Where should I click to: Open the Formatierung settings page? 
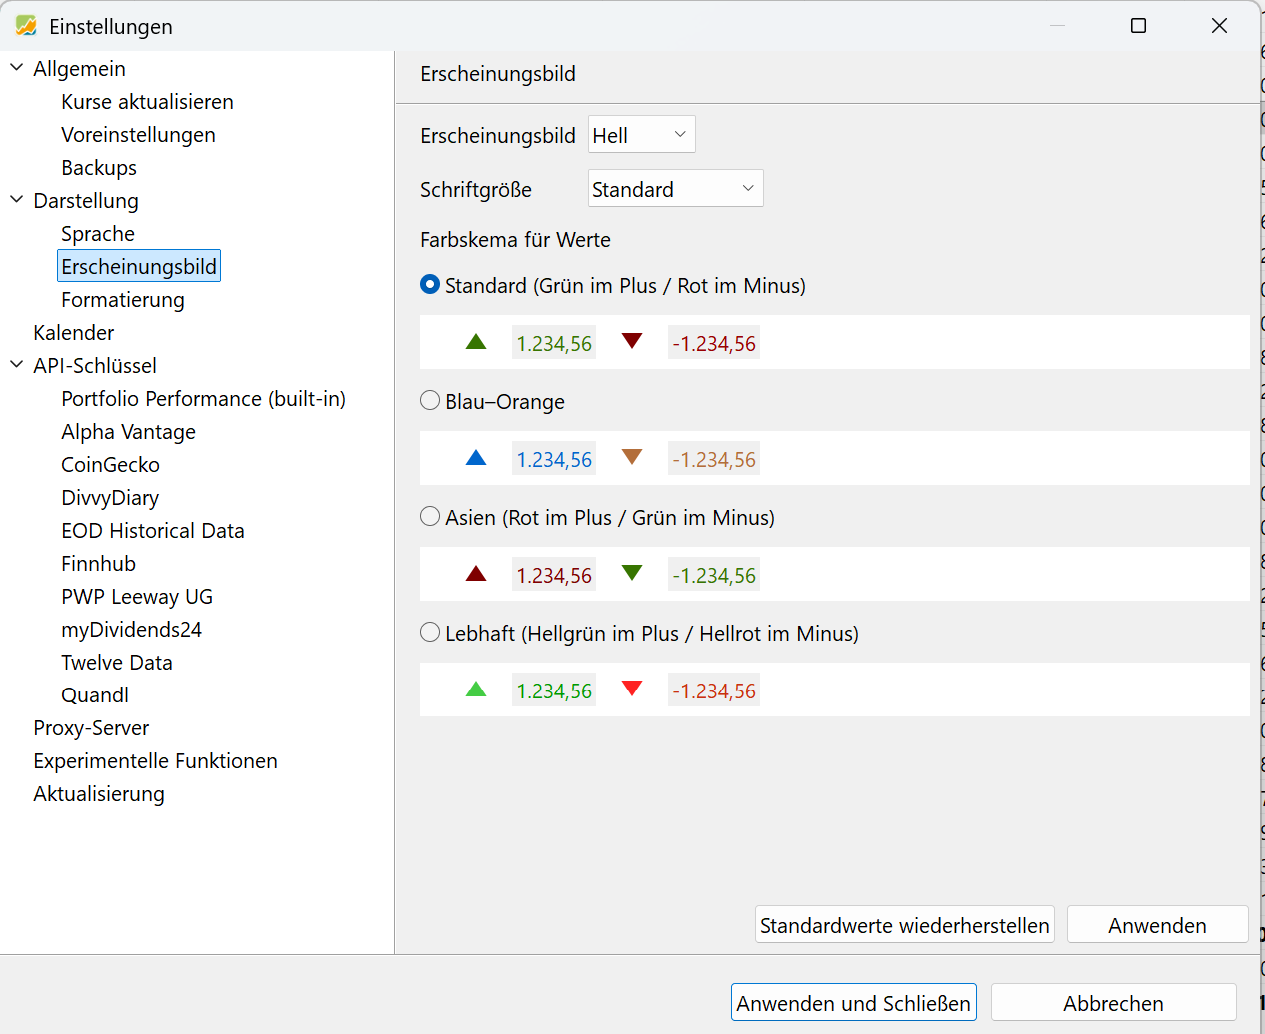coord(122,300)
